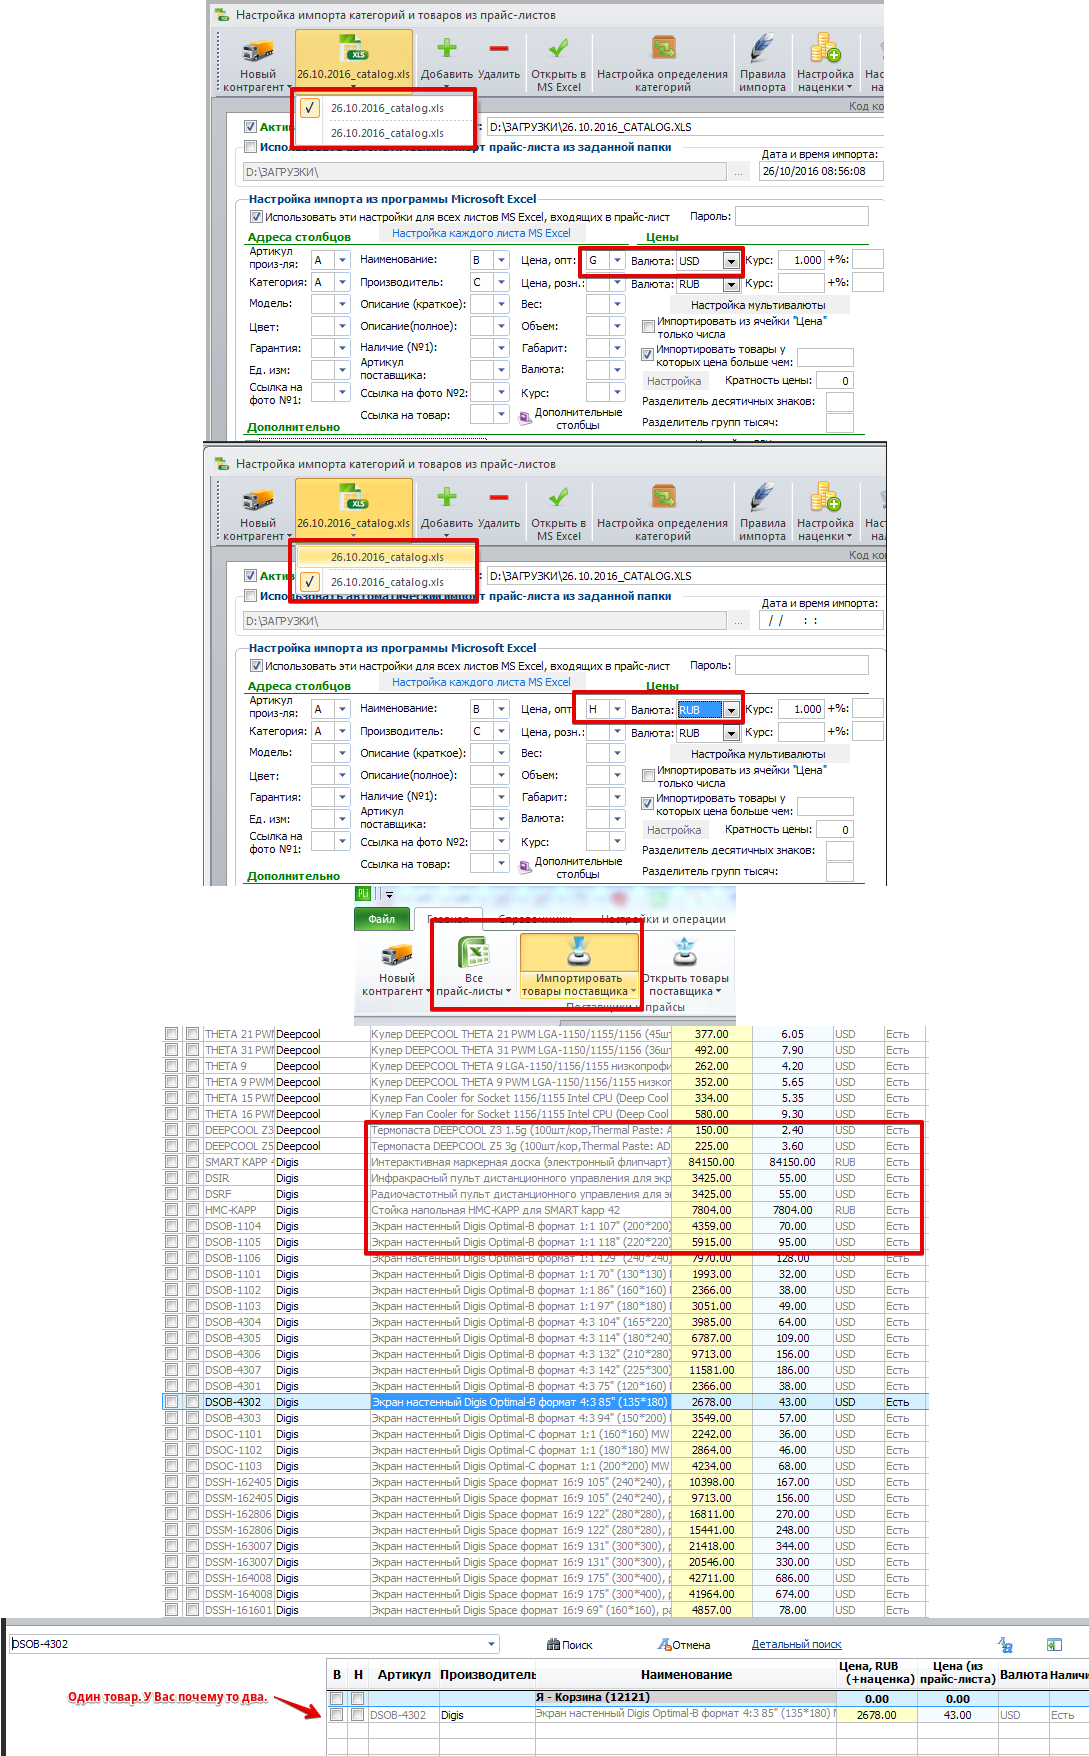
Task: Select unchecked second catalog.xls item, upper window
Action: [x=386, y=133]
